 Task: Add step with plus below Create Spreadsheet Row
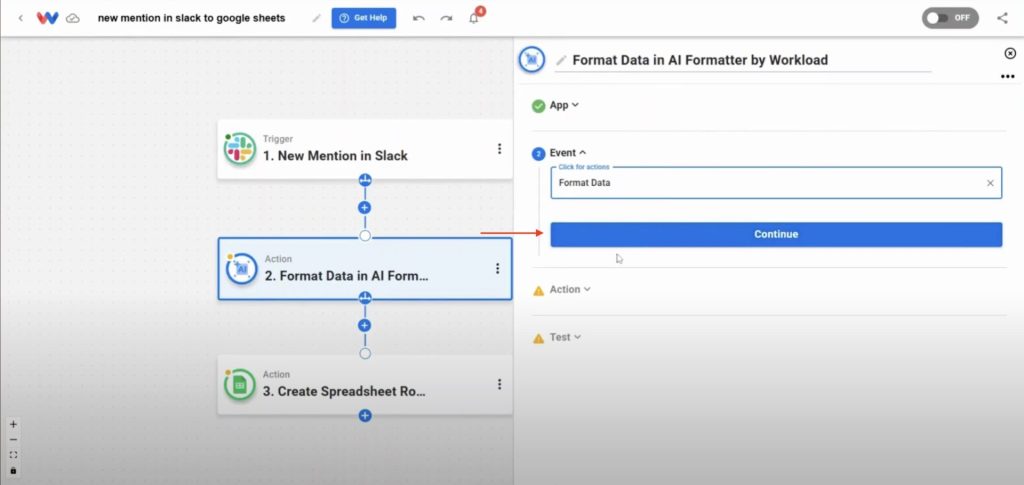(365, 415)
